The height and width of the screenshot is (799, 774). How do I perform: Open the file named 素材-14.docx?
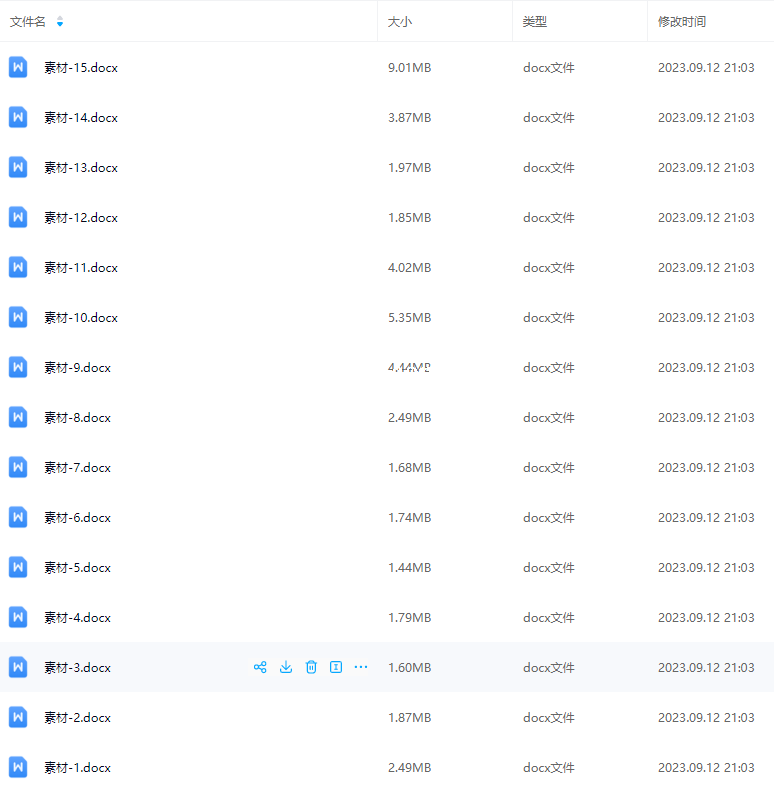[81, 117]
